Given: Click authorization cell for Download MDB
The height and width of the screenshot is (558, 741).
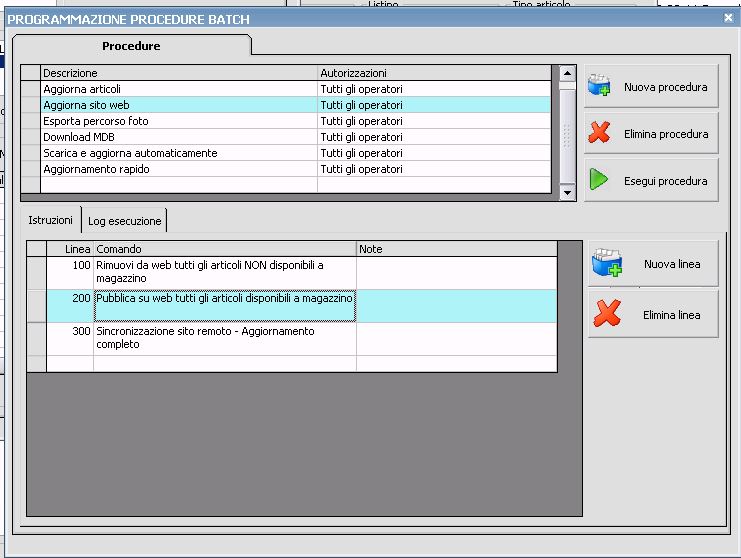Looking at the screenshot, I should click(x=434, y=137).
